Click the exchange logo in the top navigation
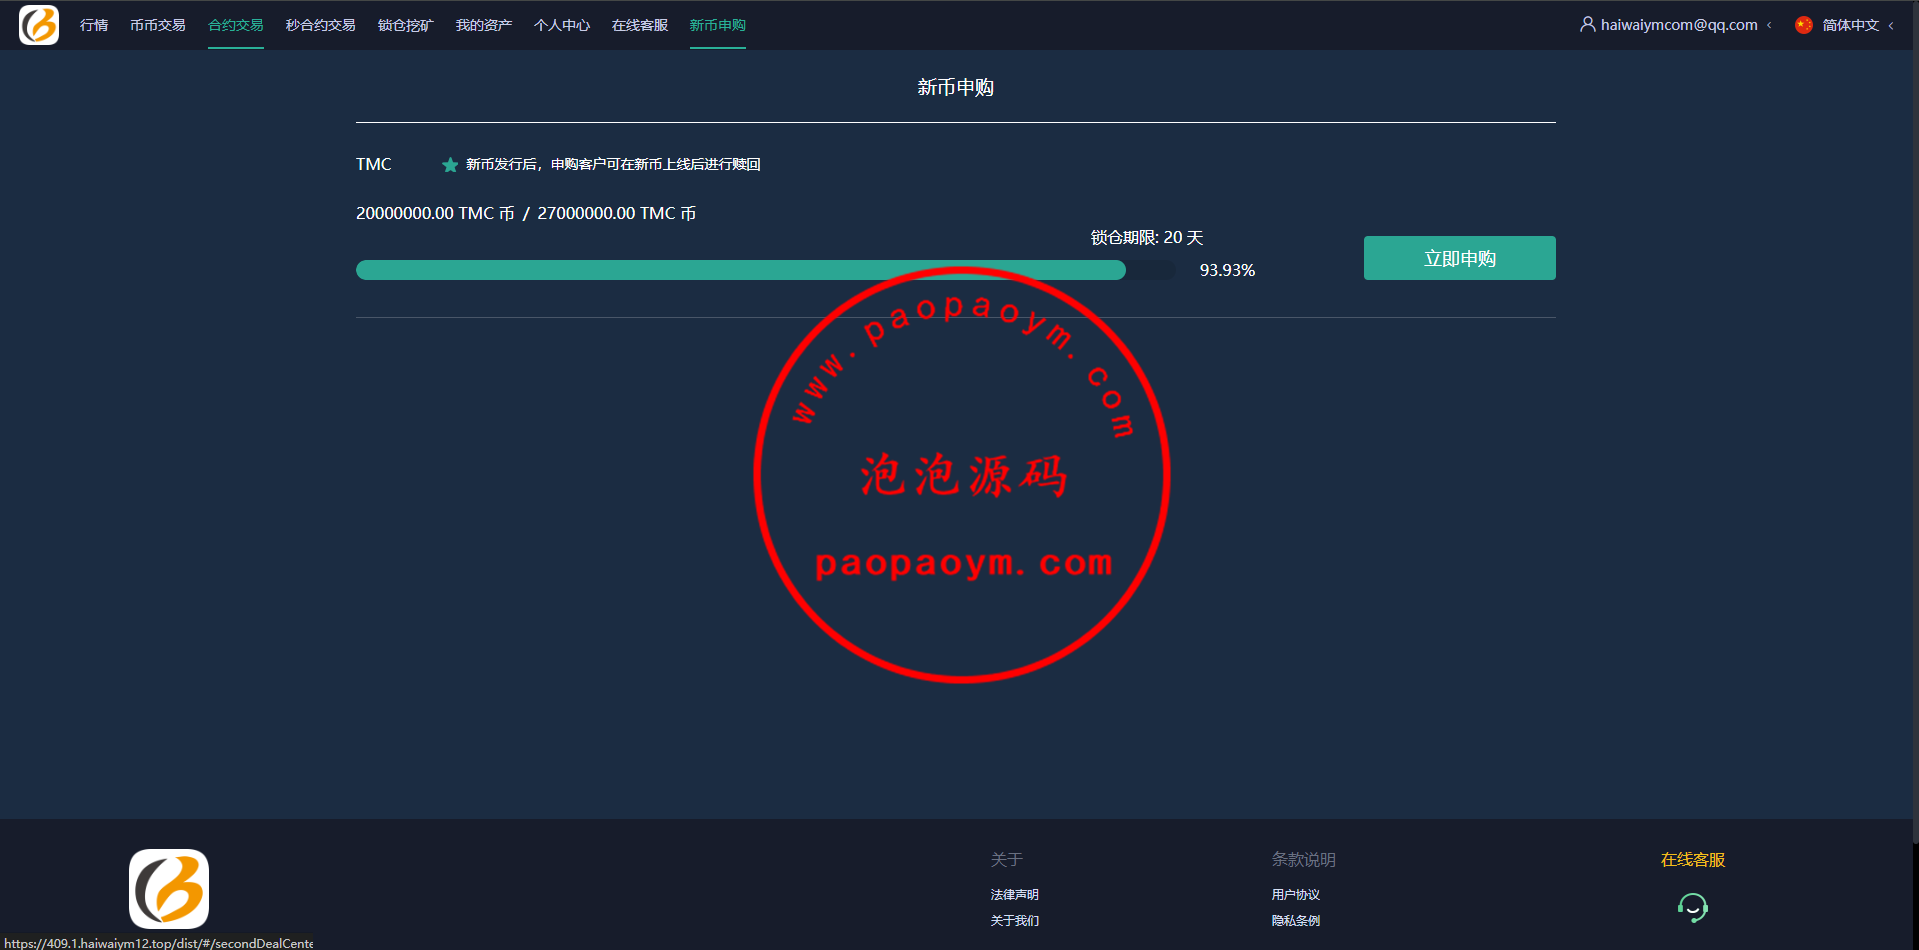 pos(39,25)
